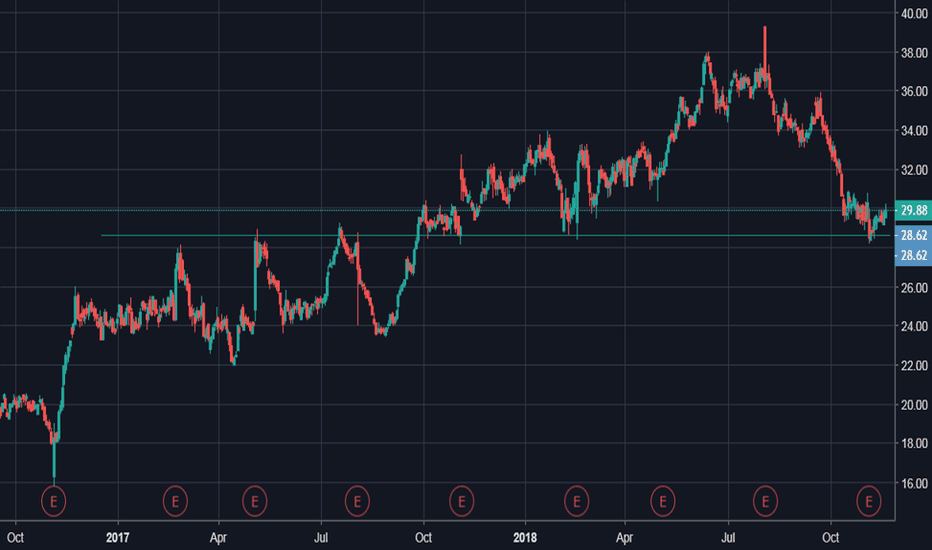Click the final Oct label on time axis
Image resolution: width=932 pixels, height=550 pixels.
(830, 538)
